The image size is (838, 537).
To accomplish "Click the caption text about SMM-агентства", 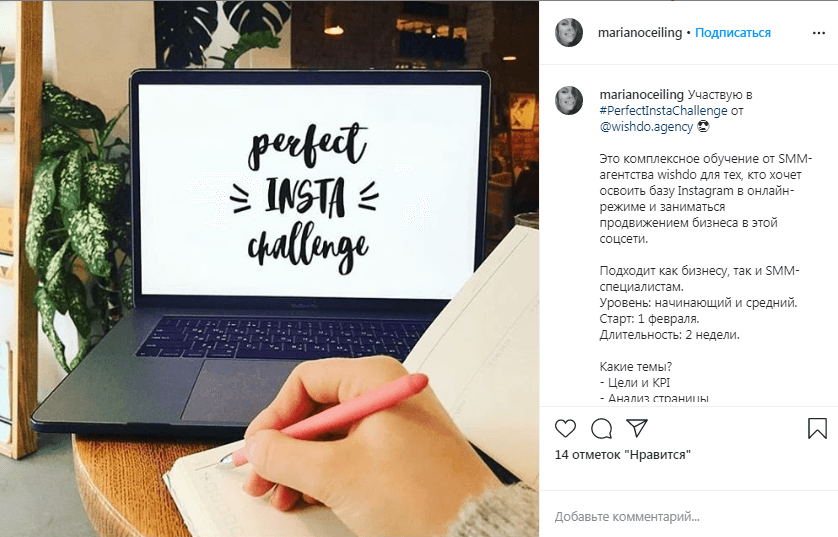I will (x=705, y=199).
